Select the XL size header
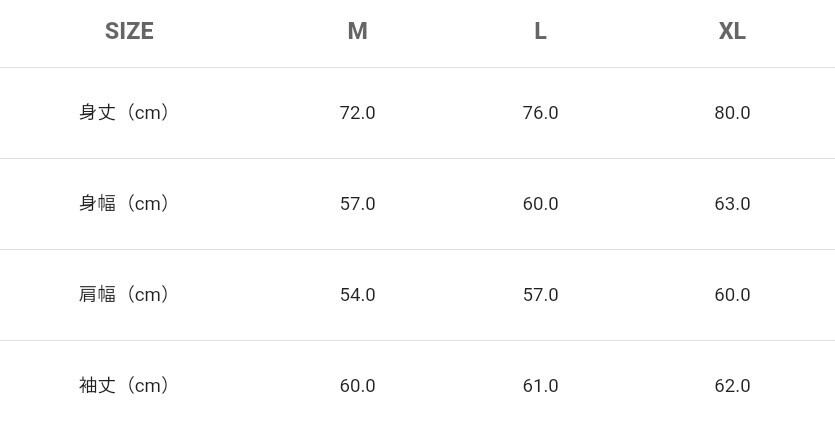 (x=732, y=31)
